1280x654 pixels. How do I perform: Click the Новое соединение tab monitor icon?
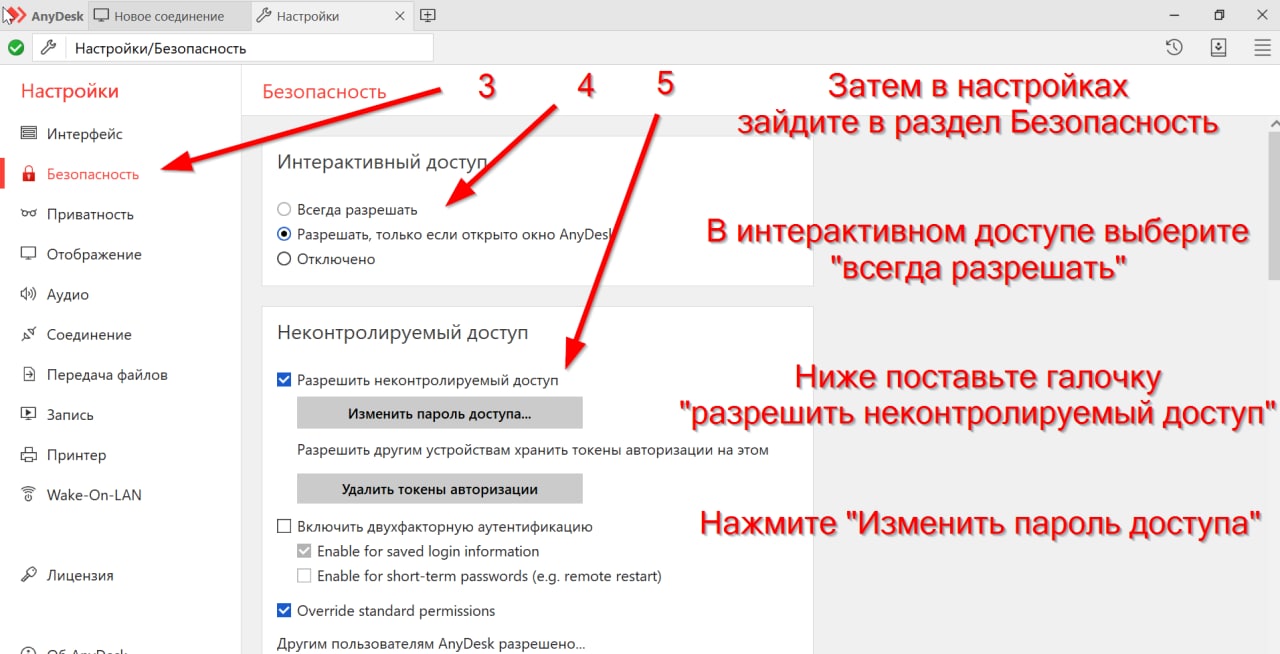coord(101,16)
